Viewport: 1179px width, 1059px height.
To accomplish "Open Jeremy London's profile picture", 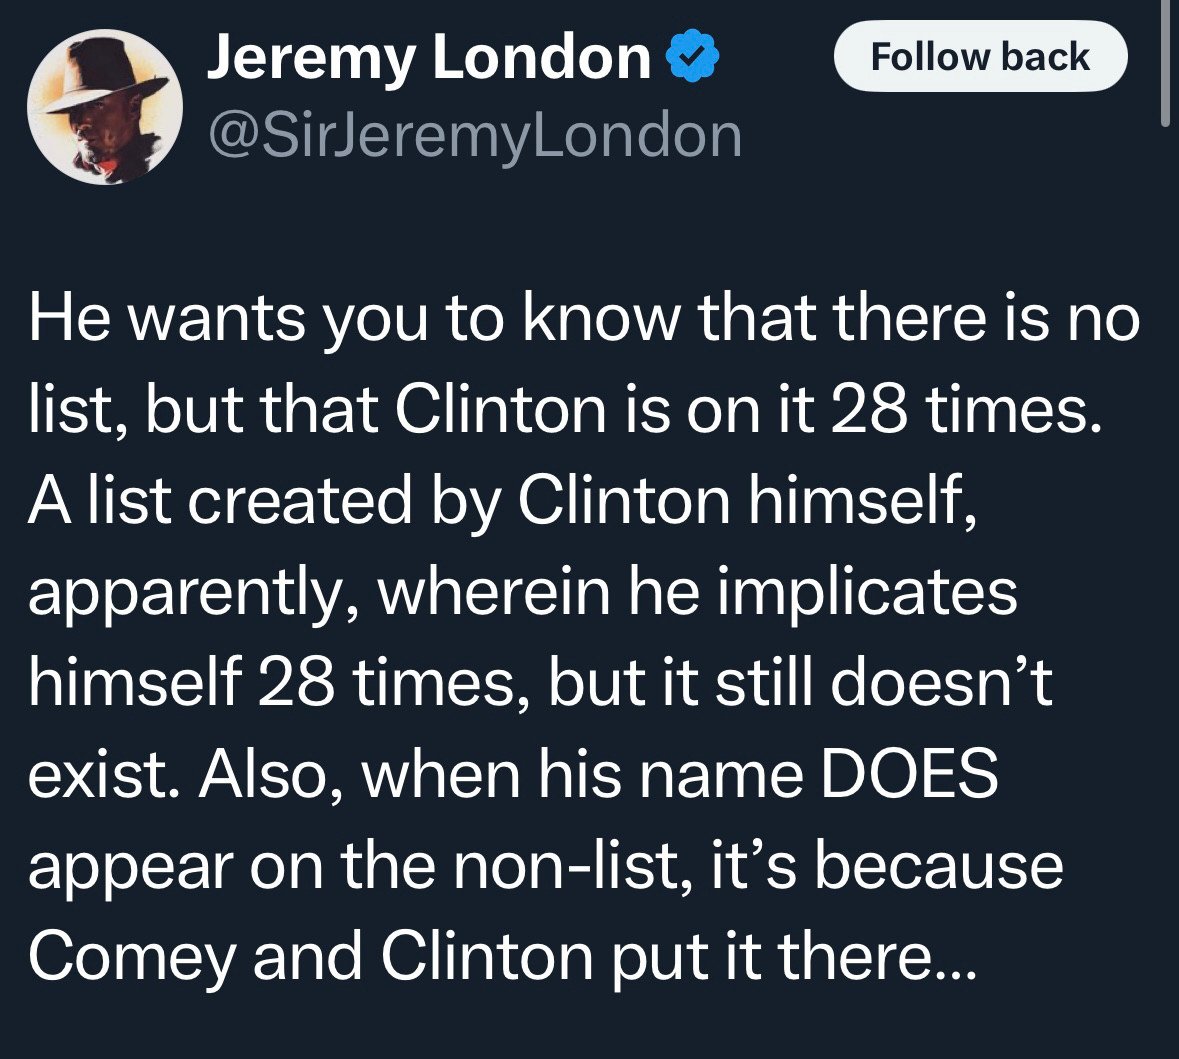I will click(x=105, y=107).
